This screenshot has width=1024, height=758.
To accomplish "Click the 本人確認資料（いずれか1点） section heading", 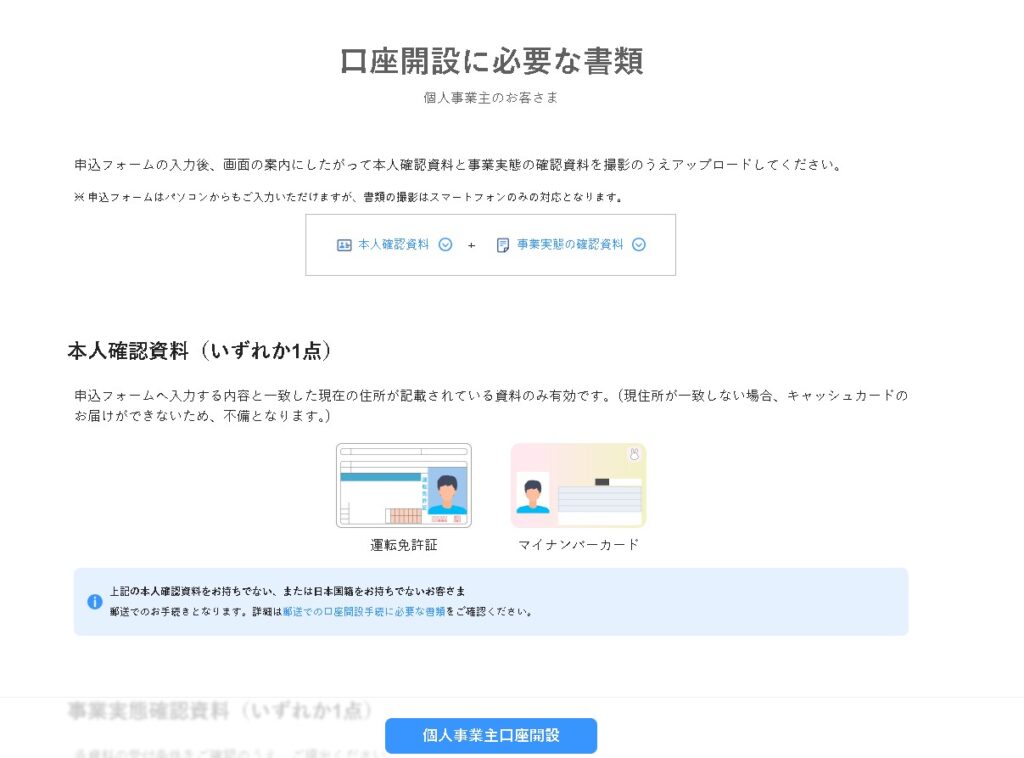I will (x=199, y=351).
